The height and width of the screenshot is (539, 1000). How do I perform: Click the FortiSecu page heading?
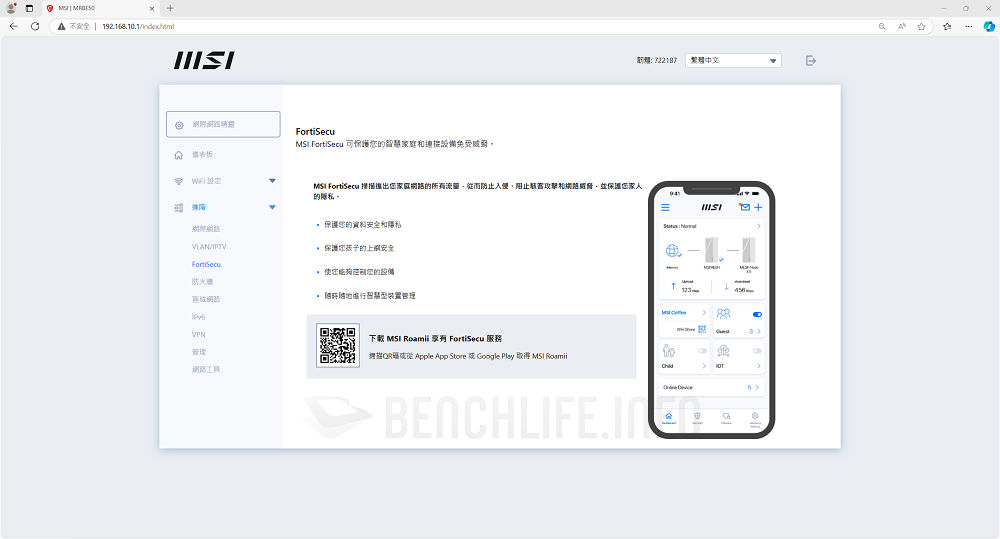pos(315,131)
